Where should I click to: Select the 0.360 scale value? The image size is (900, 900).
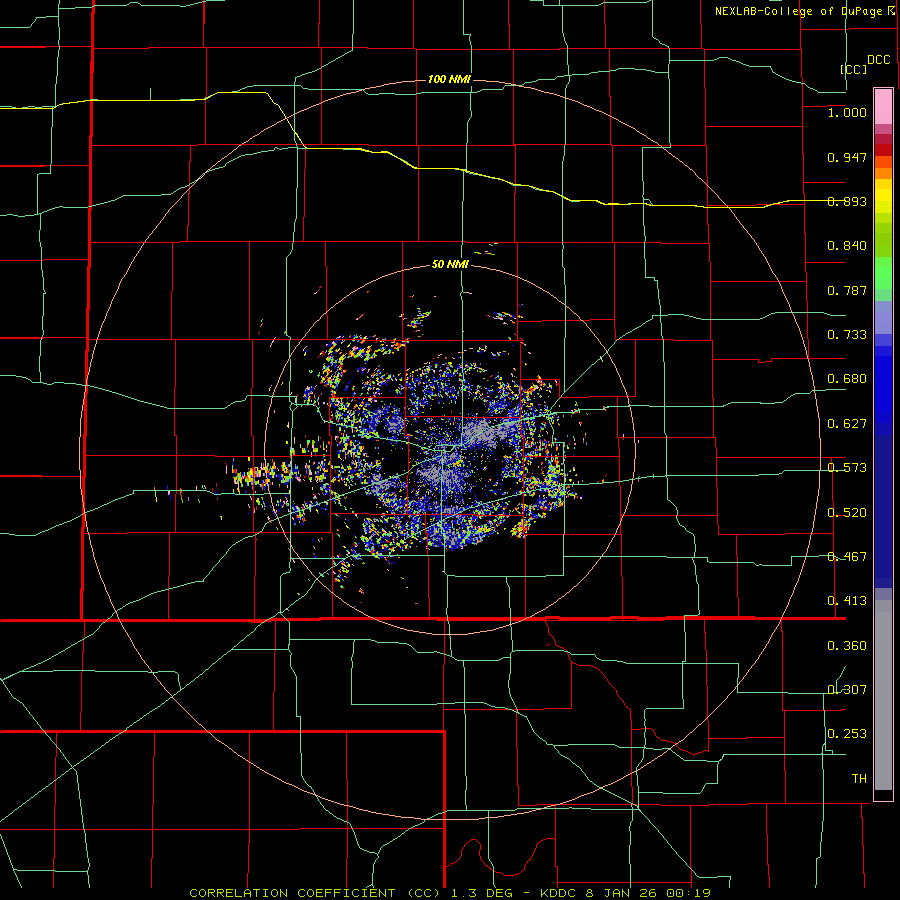coord(847,646)
